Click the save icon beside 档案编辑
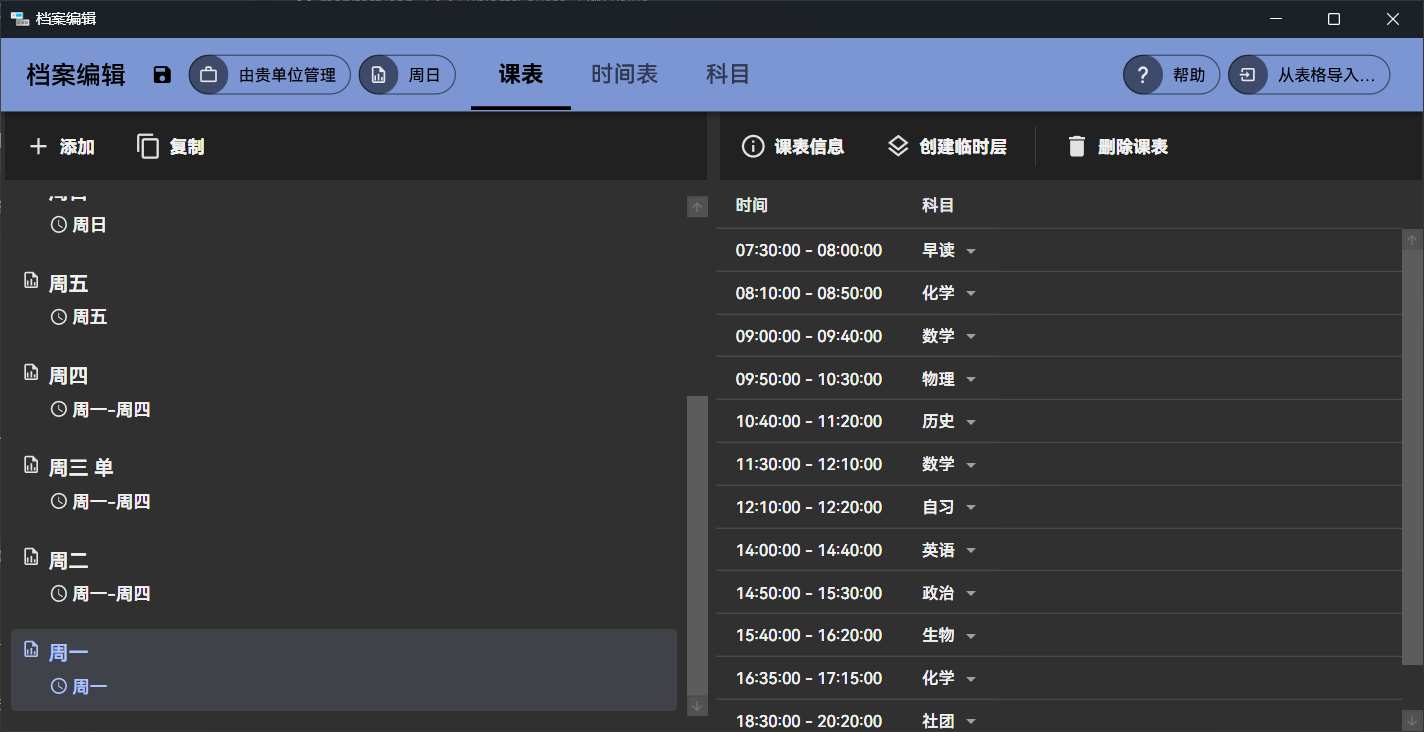Viewport: 1424px width, 732px height. click(162, 75)
